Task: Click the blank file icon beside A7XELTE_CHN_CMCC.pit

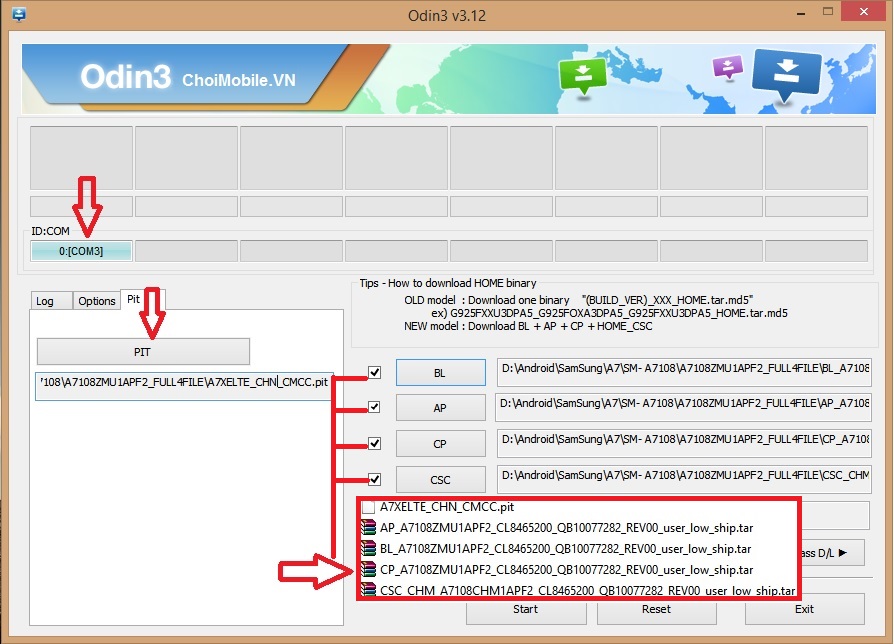Action: click(368, 507)
